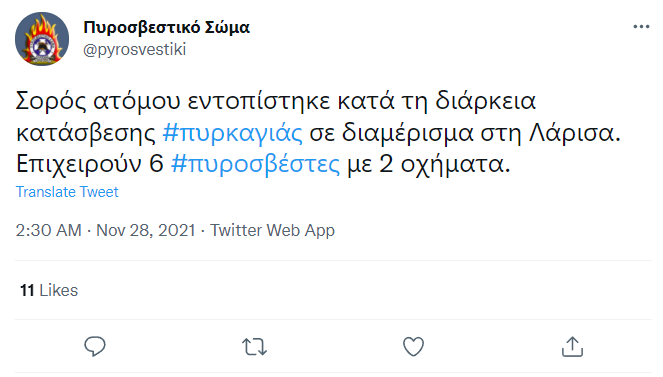Open the Twitter Web App source link

(272, 230)
